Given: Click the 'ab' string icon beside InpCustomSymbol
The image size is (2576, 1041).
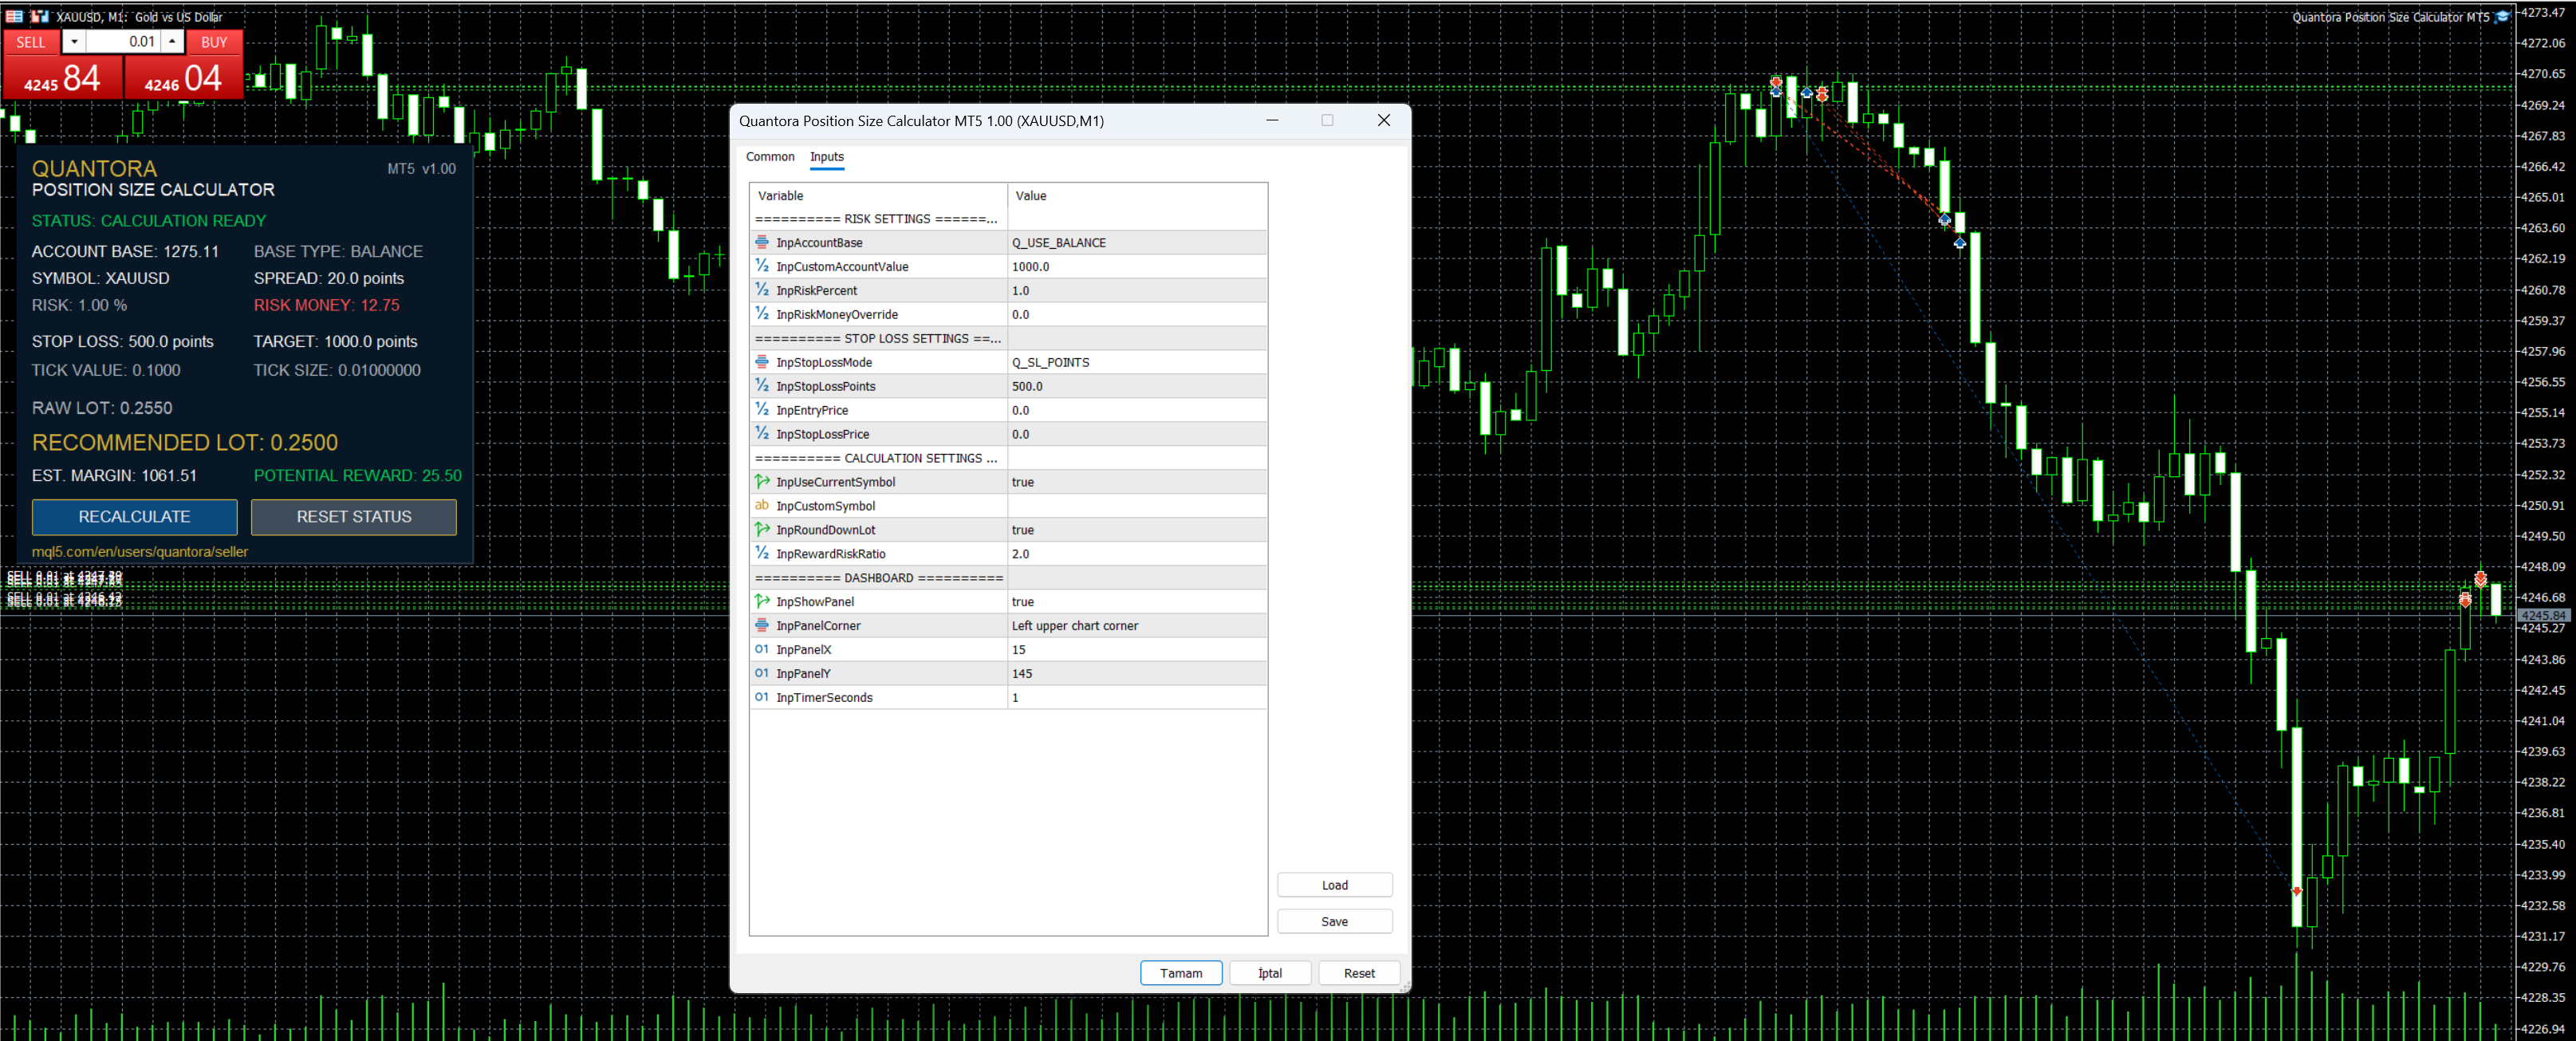Looking at the screenshot, I should [762, 506].
